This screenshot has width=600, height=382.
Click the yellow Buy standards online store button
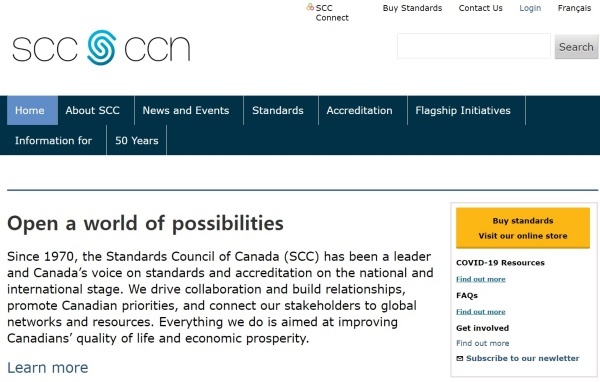click(x=523, y=228)
